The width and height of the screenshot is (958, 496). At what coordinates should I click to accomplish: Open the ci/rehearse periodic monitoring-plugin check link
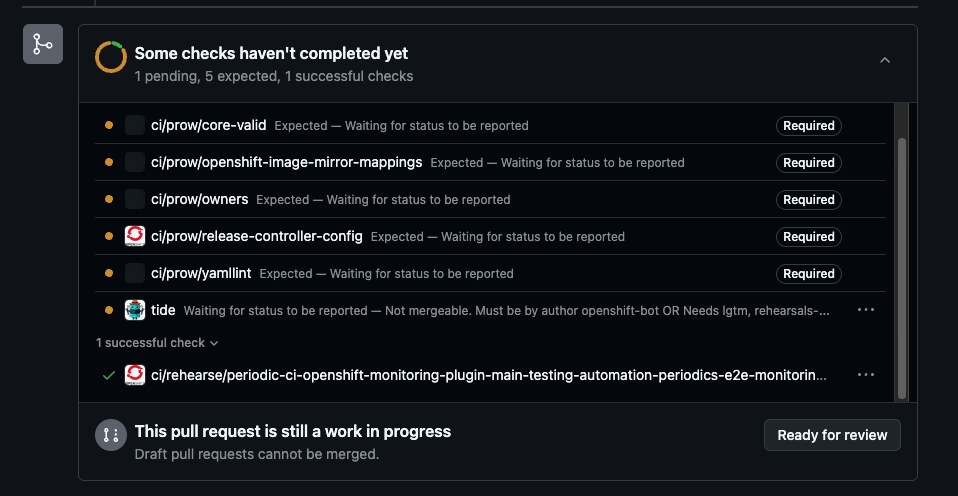[x=489, y=375]
